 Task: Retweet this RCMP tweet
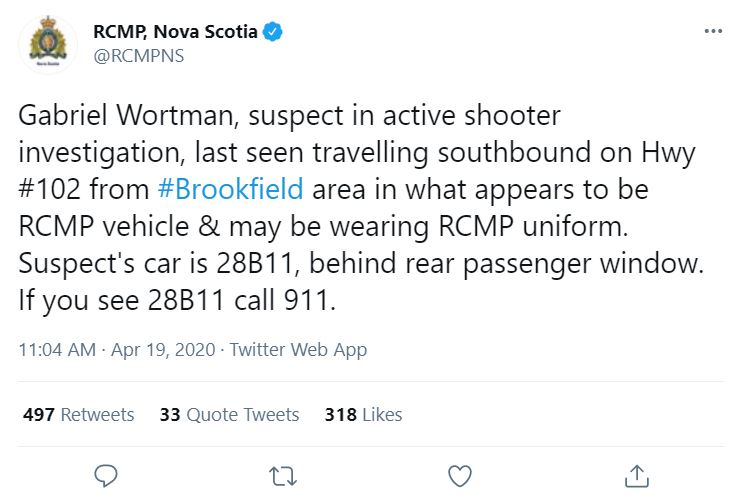[283, 474]
